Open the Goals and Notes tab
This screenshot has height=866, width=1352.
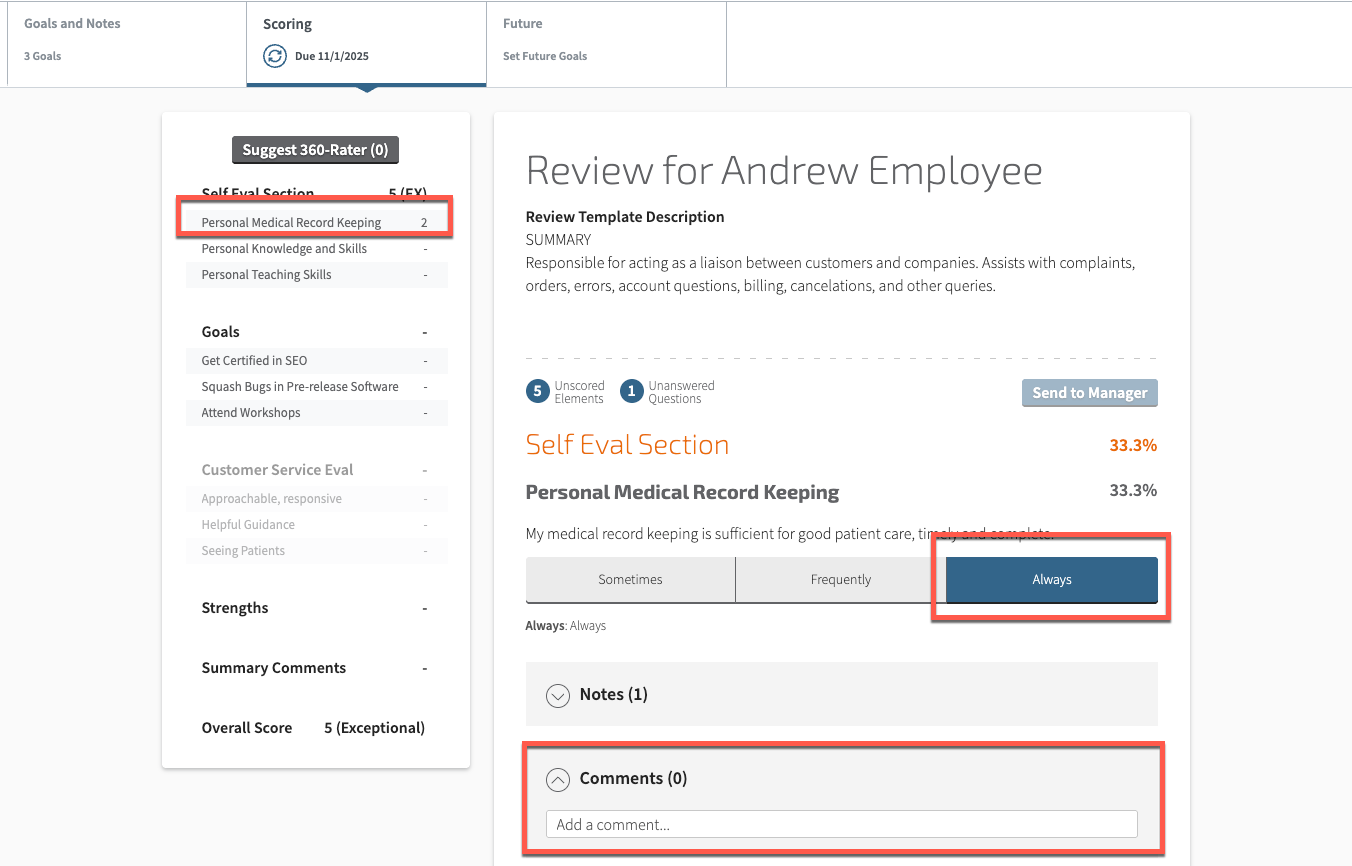(x=127, y=44)
